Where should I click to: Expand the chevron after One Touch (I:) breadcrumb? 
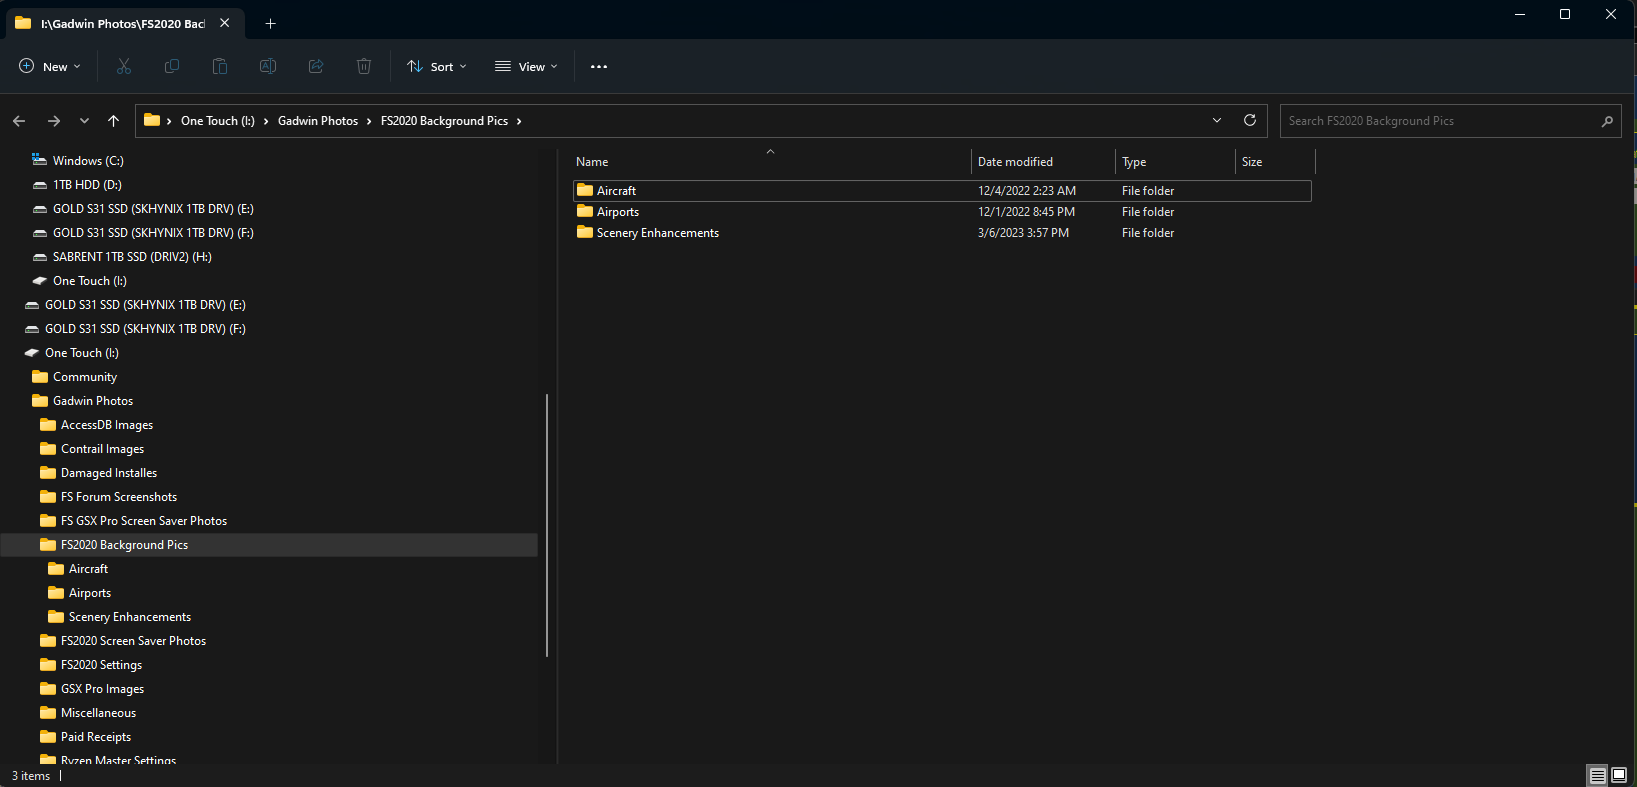(266, 121)
